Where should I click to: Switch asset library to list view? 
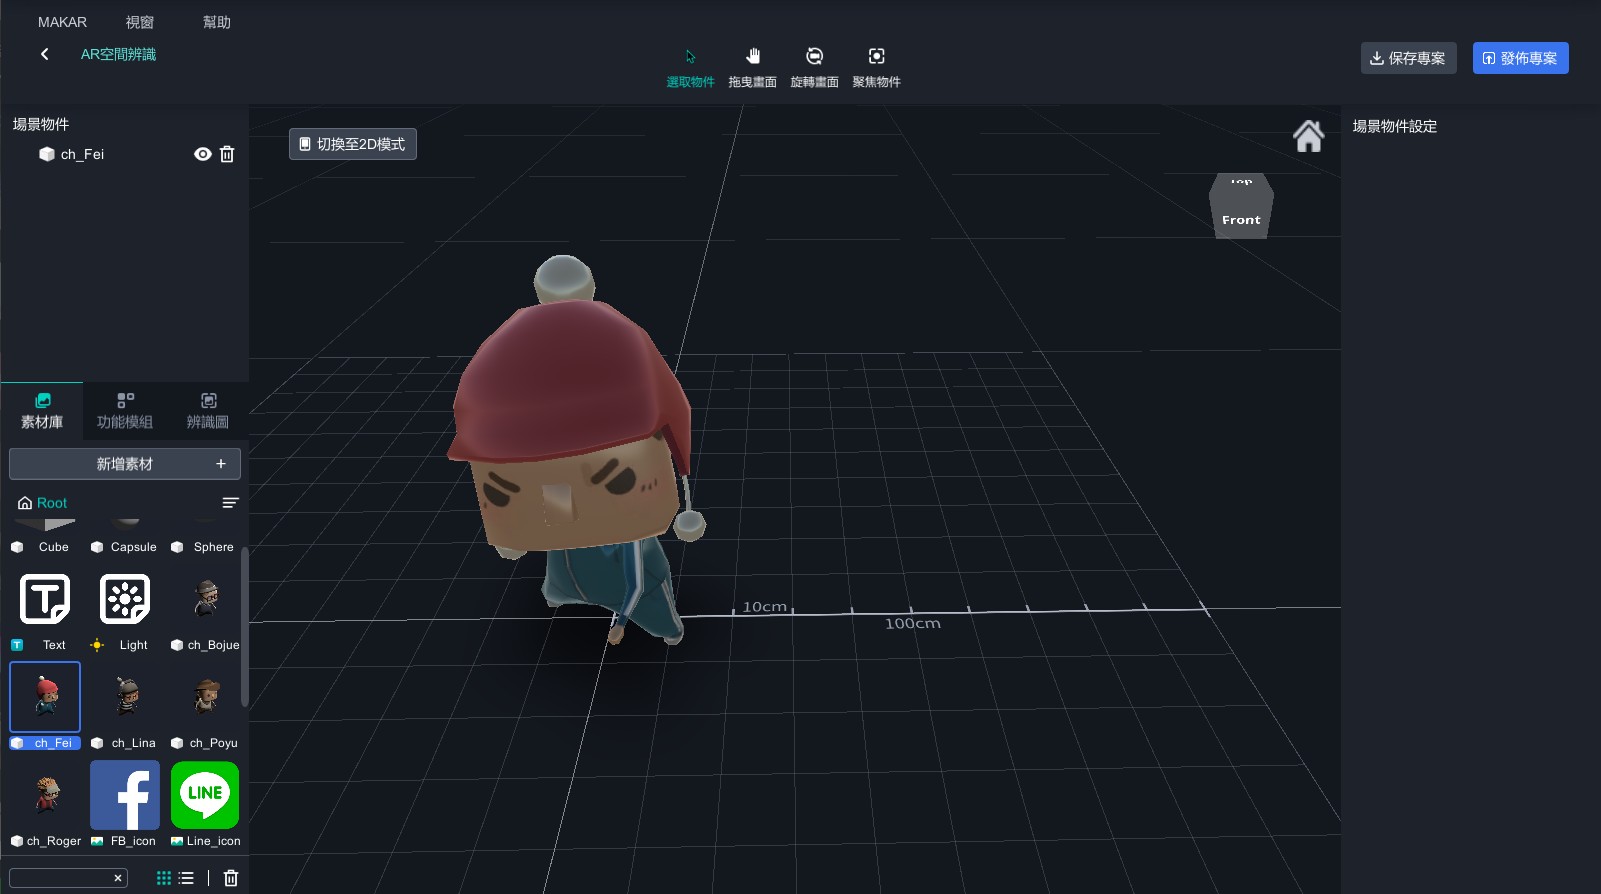[x=186, y=878]
